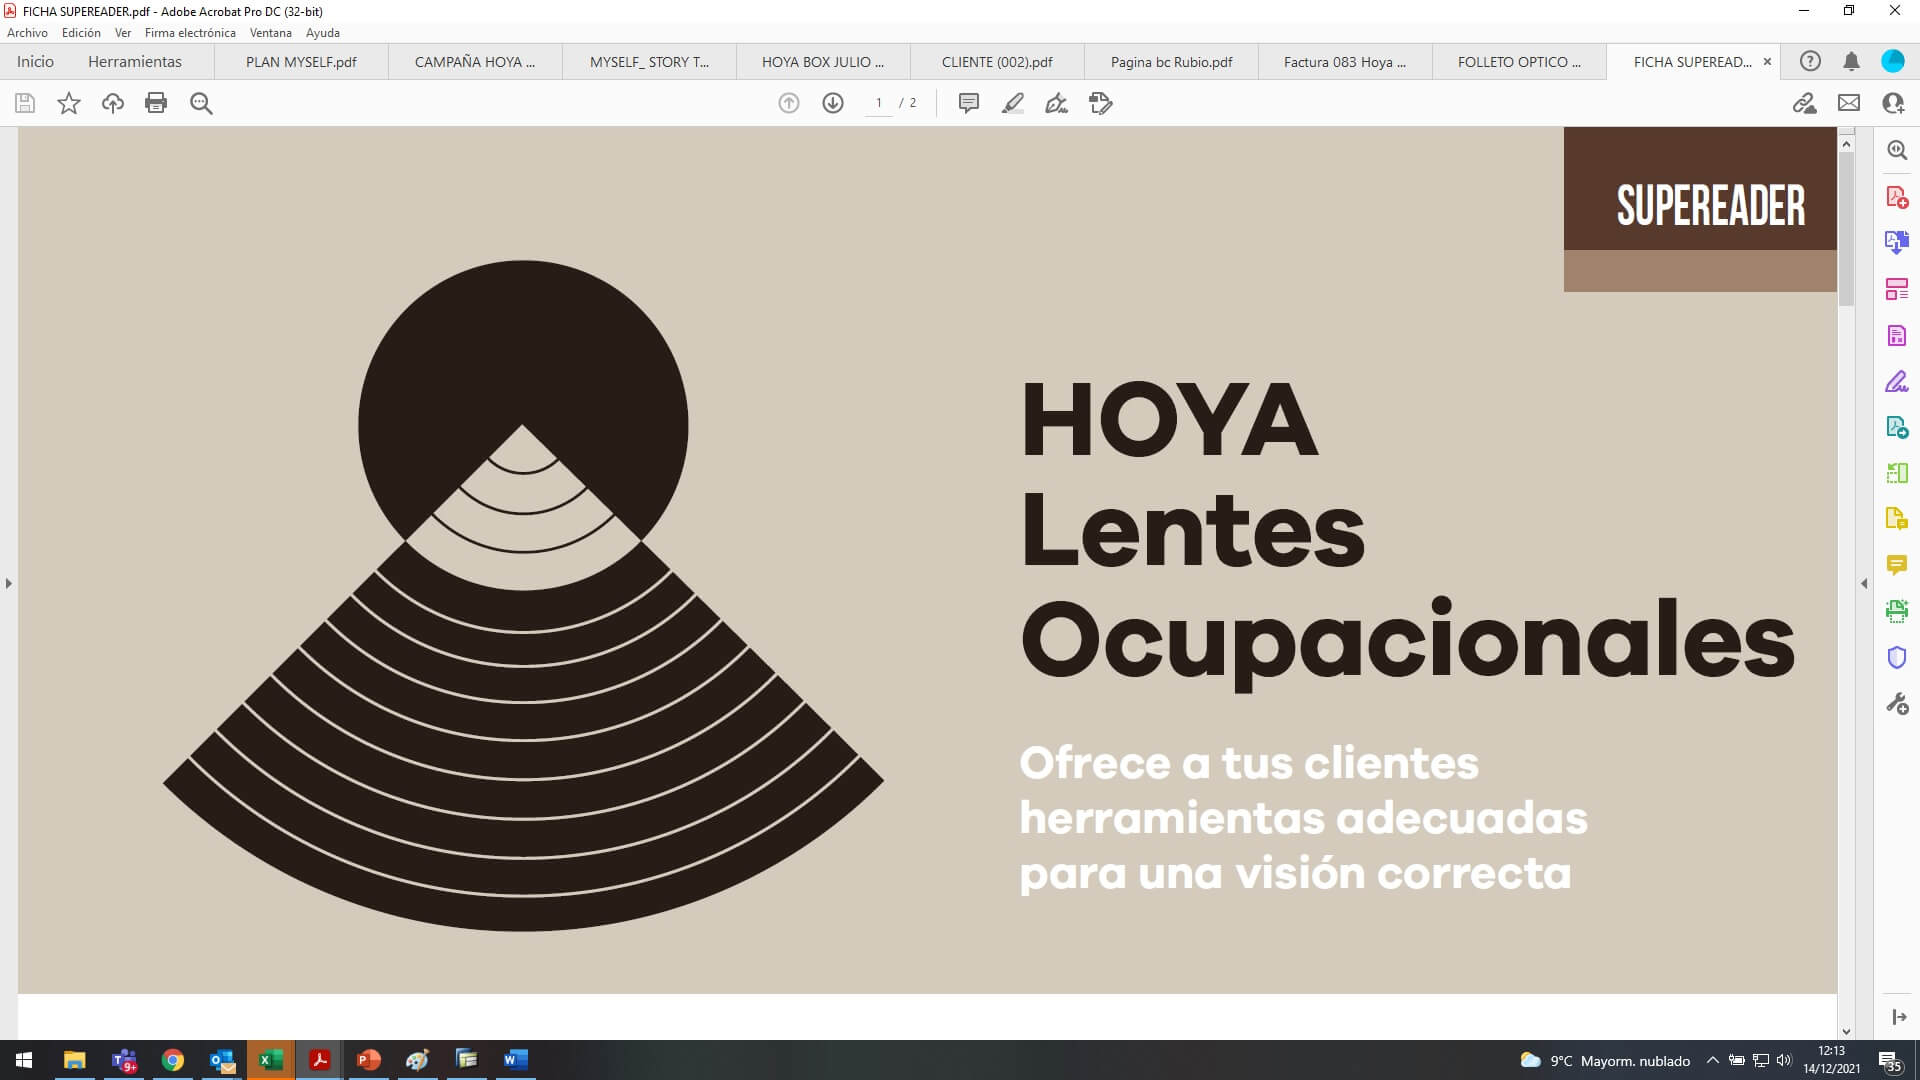Open the Help question mark icon
The image size is (1920, 1080).
[x=1810, y=61]
